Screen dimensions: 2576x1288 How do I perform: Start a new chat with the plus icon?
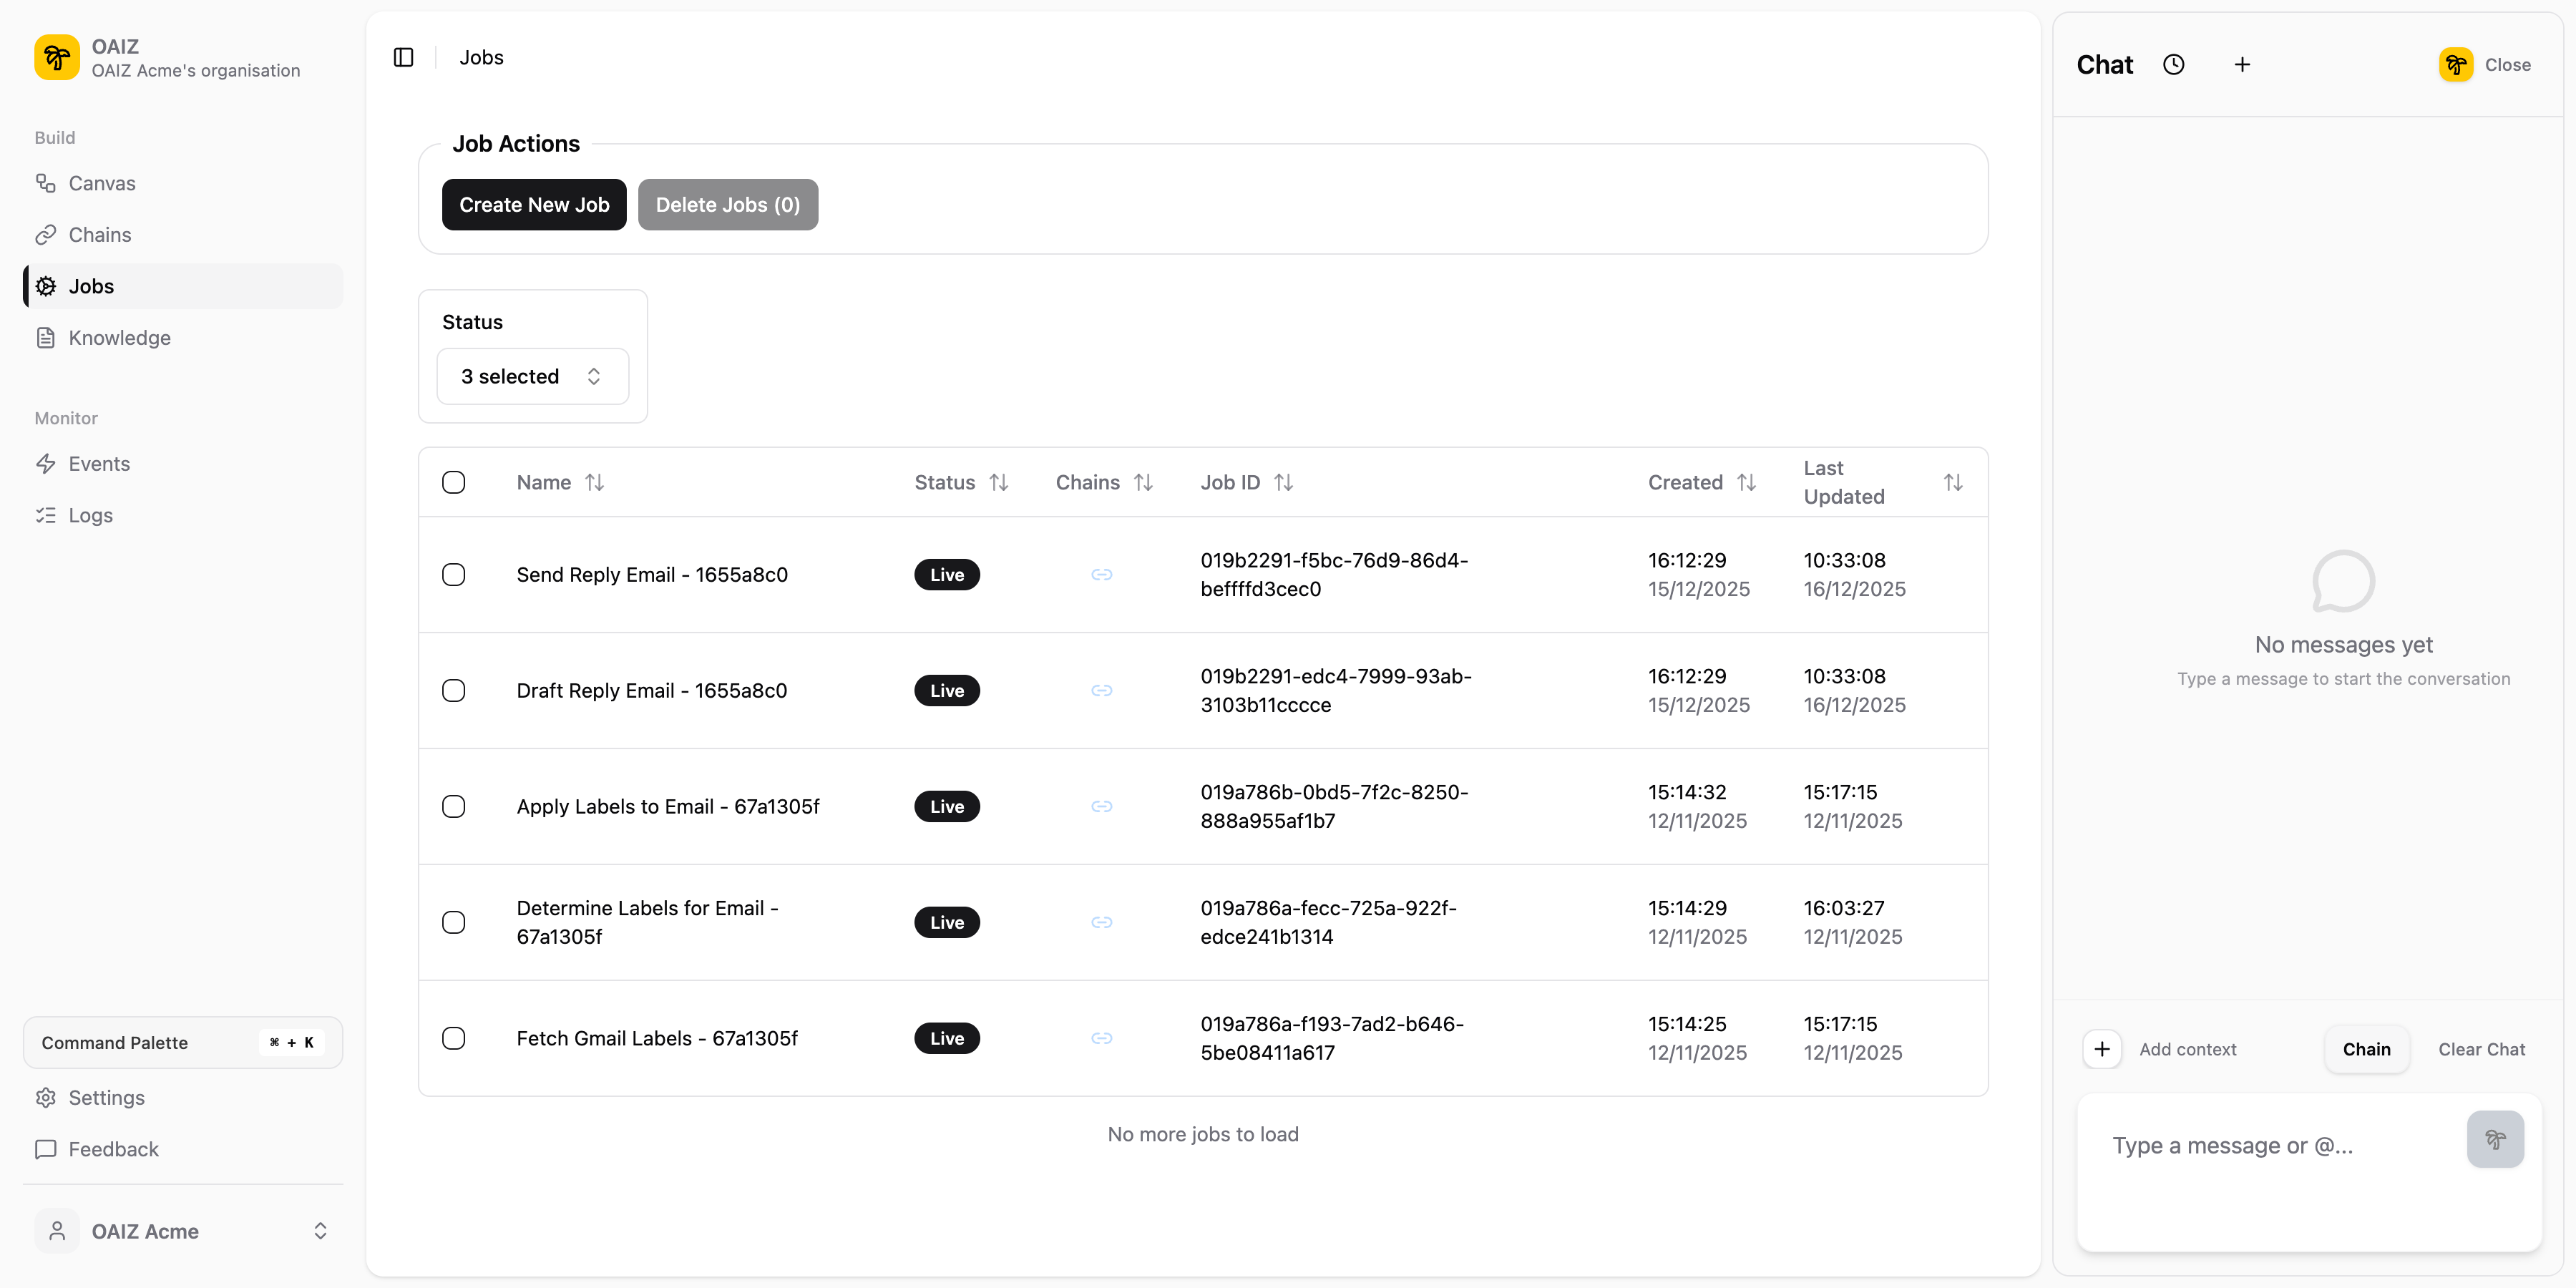(x=2242, y=64)
